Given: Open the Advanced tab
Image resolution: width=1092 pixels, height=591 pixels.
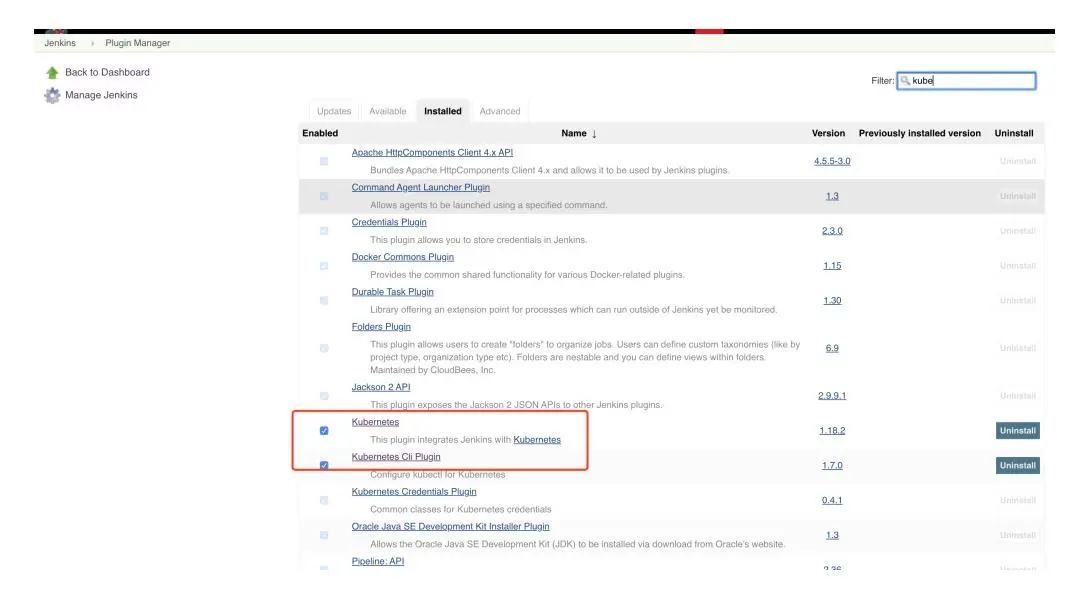Looking at the screenshot, I should (x=499, y=111).
